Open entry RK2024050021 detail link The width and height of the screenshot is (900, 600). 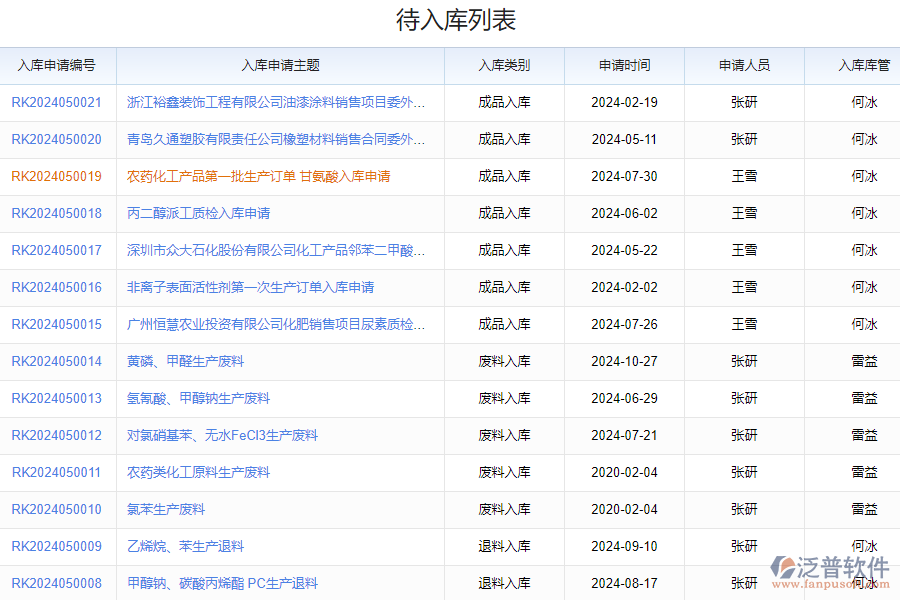59,102
